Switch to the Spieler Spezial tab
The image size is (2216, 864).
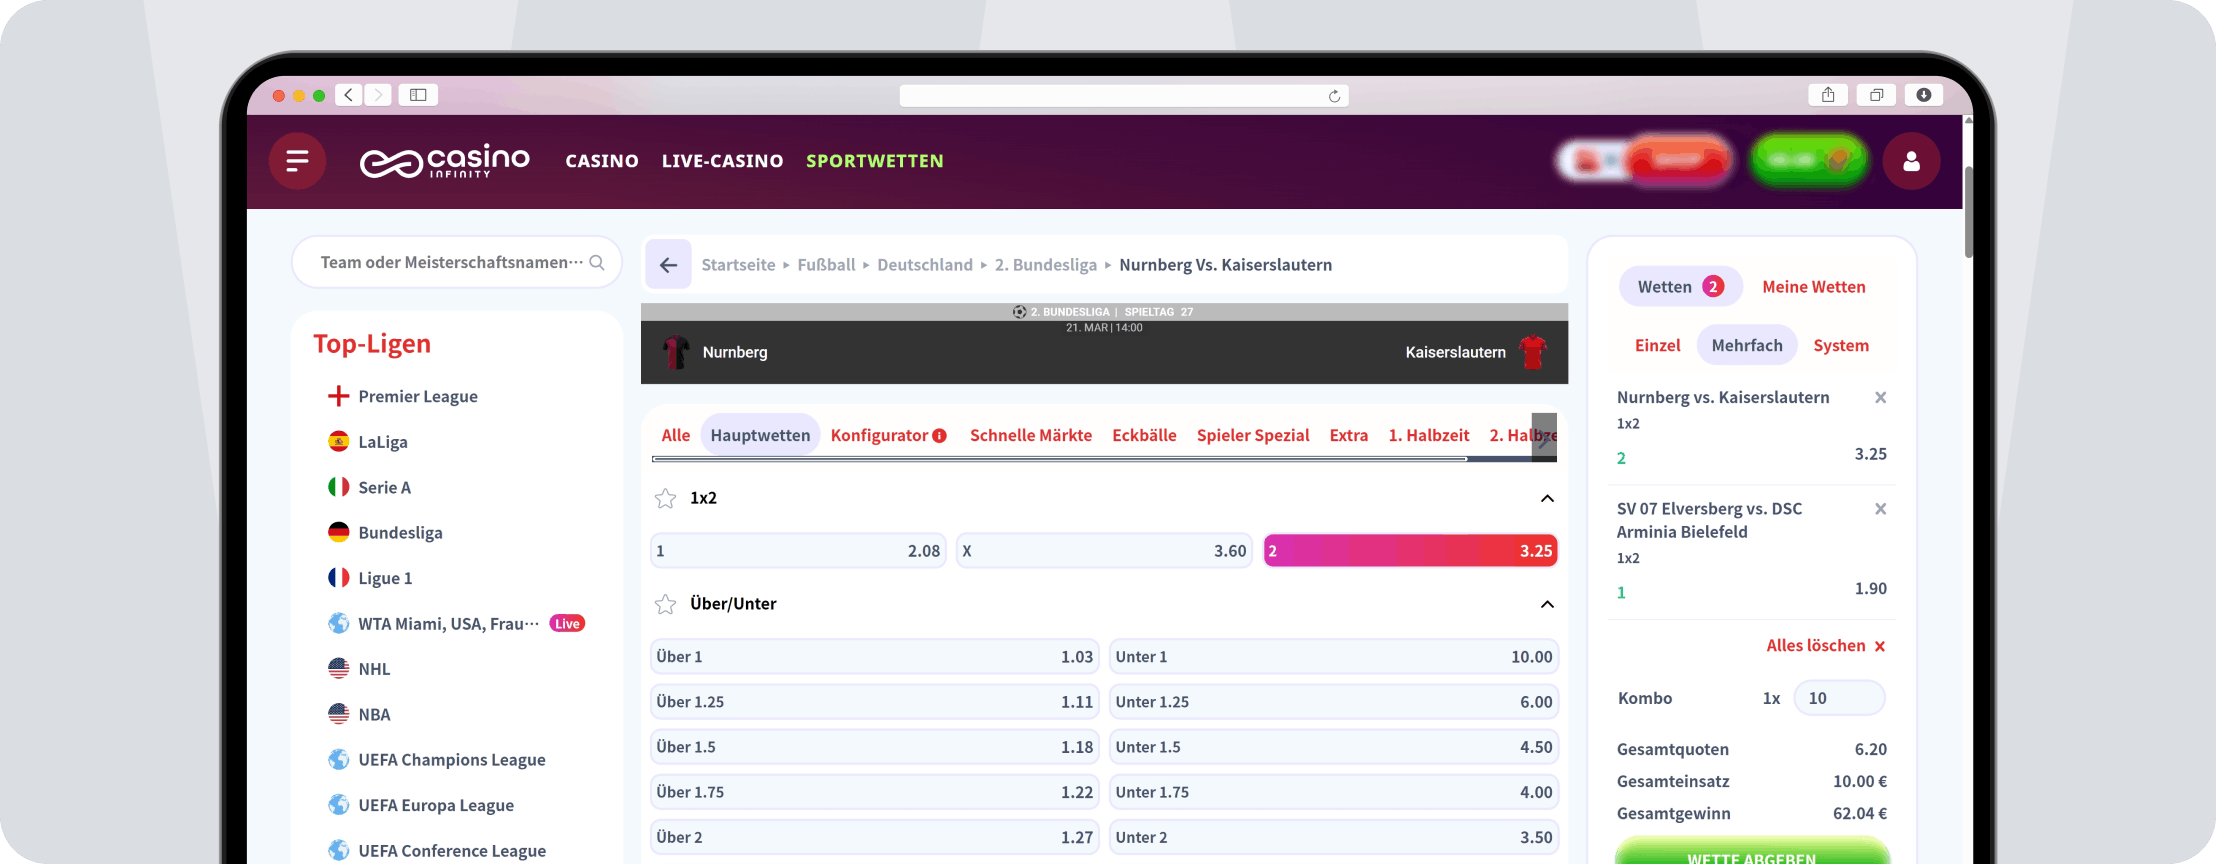tap(1253, 435)
